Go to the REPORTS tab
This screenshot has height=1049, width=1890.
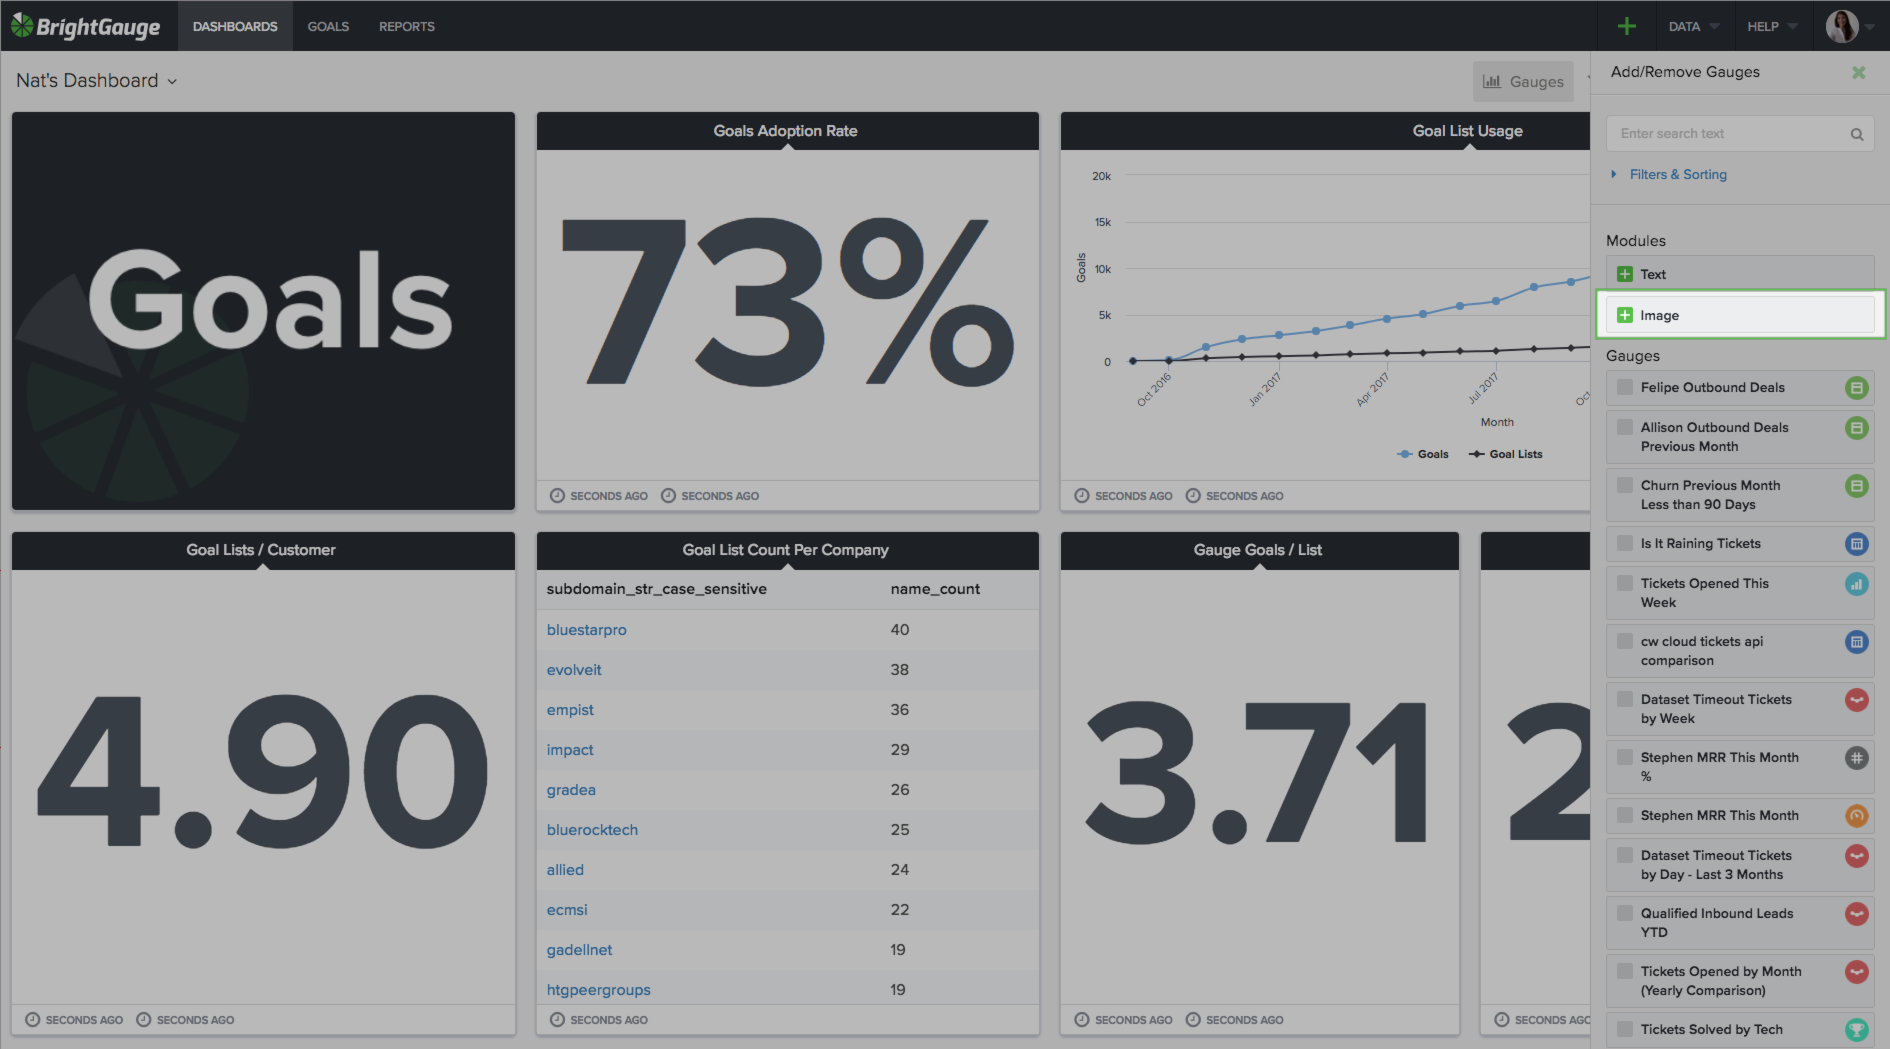(407, 26)
